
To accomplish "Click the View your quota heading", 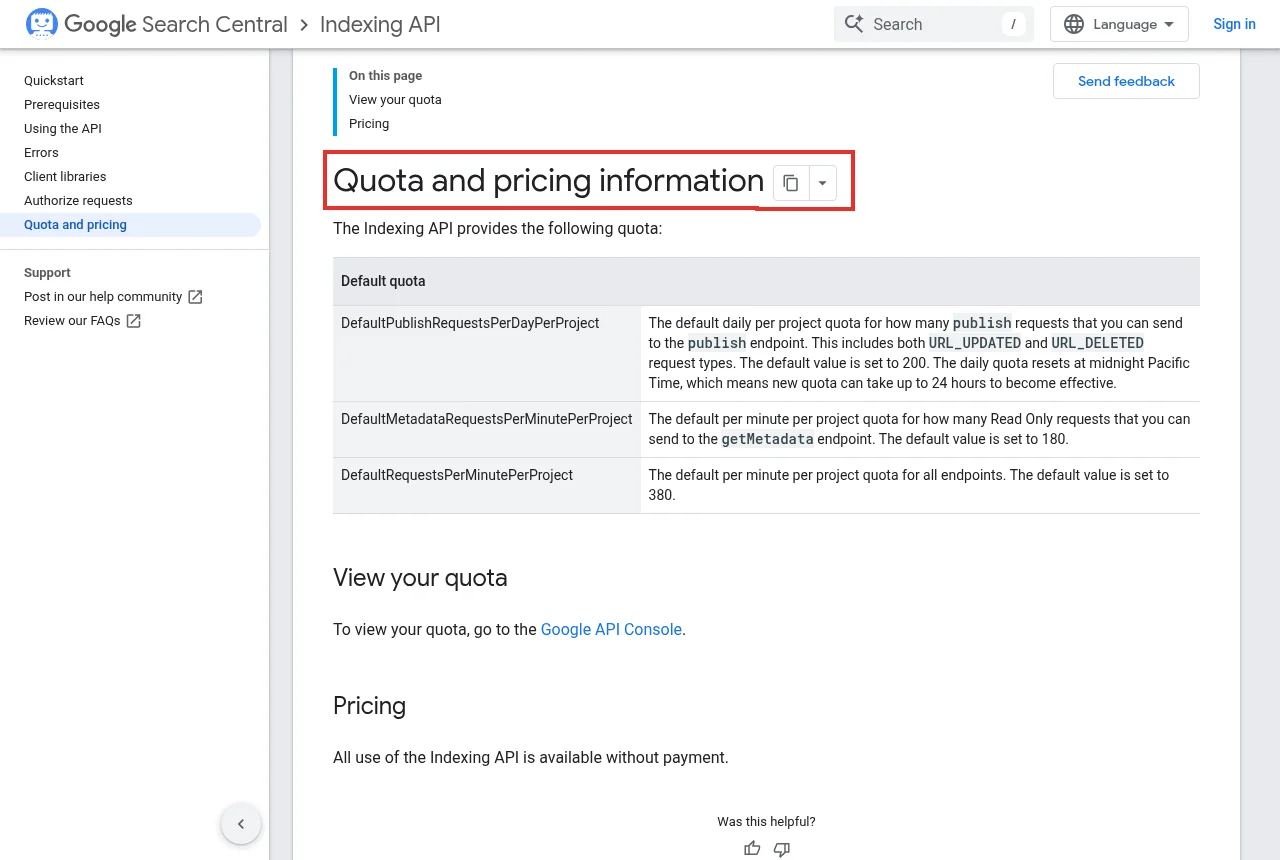I will click(420, 578).
